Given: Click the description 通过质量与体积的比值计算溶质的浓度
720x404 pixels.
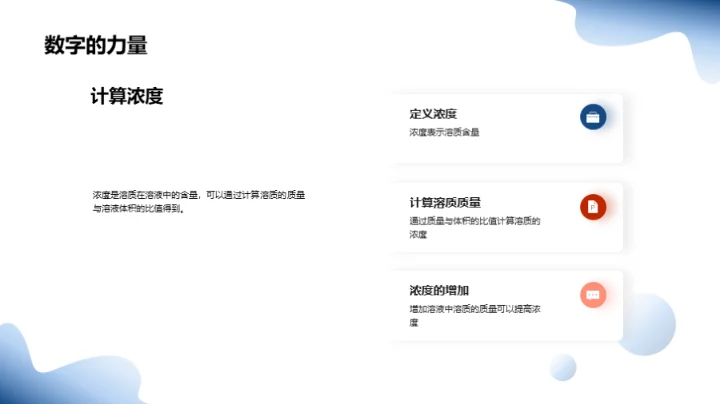Looking at the screenshot, I should 475,228.
